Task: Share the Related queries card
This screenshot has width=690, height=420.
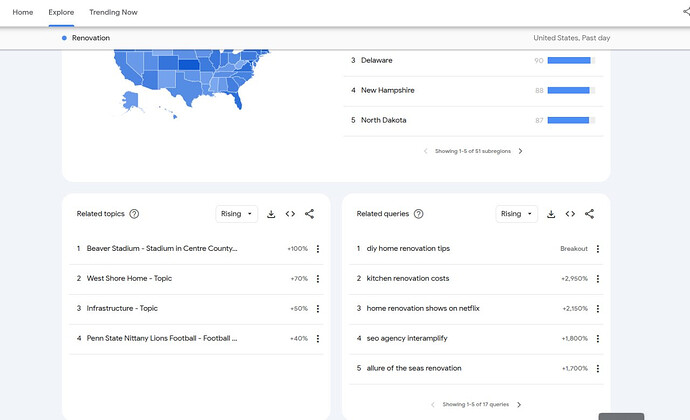Action: tap(589, 214)
